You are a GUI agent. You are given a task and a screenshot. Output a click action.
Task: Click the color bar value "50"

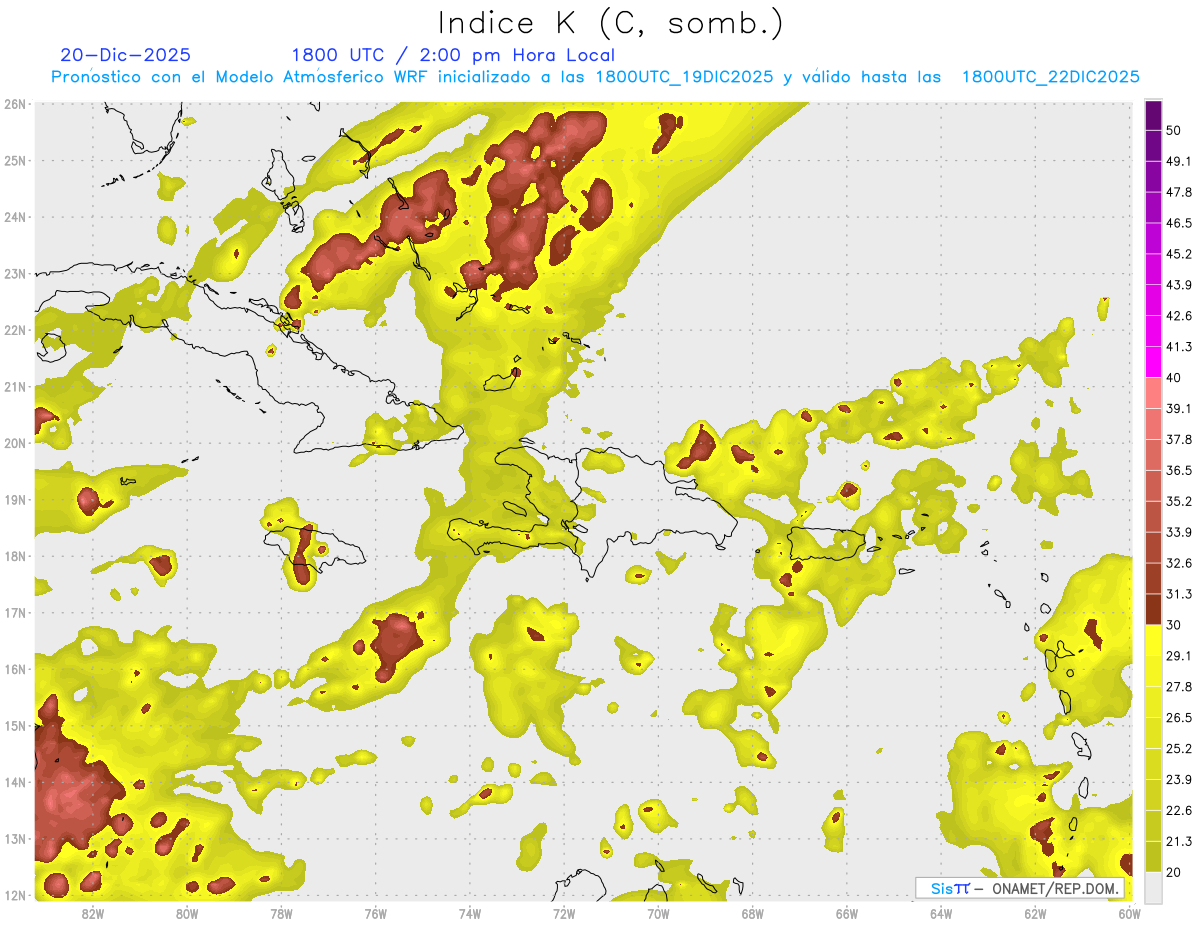point(1174,131)
